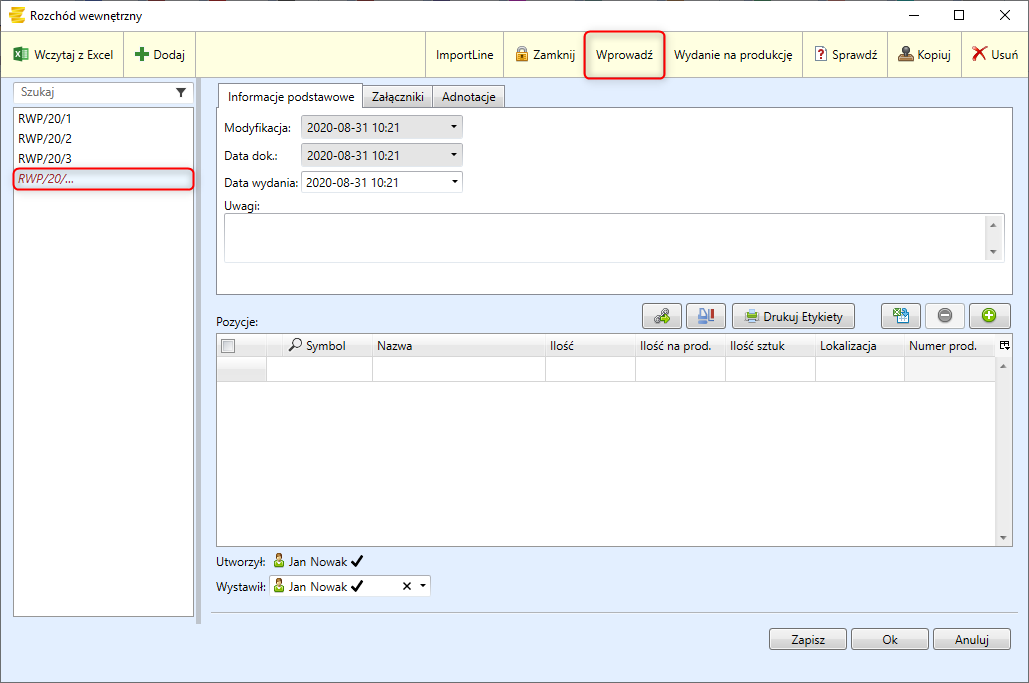
Task: Click Wprowadź in the top toolbar
Action: (624, 55)
